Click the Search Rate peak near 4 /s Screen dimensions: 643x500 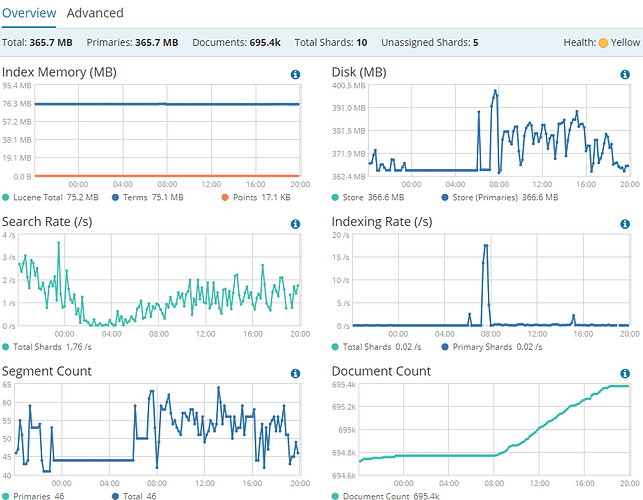pyautogui.click(x=59, y=243)
